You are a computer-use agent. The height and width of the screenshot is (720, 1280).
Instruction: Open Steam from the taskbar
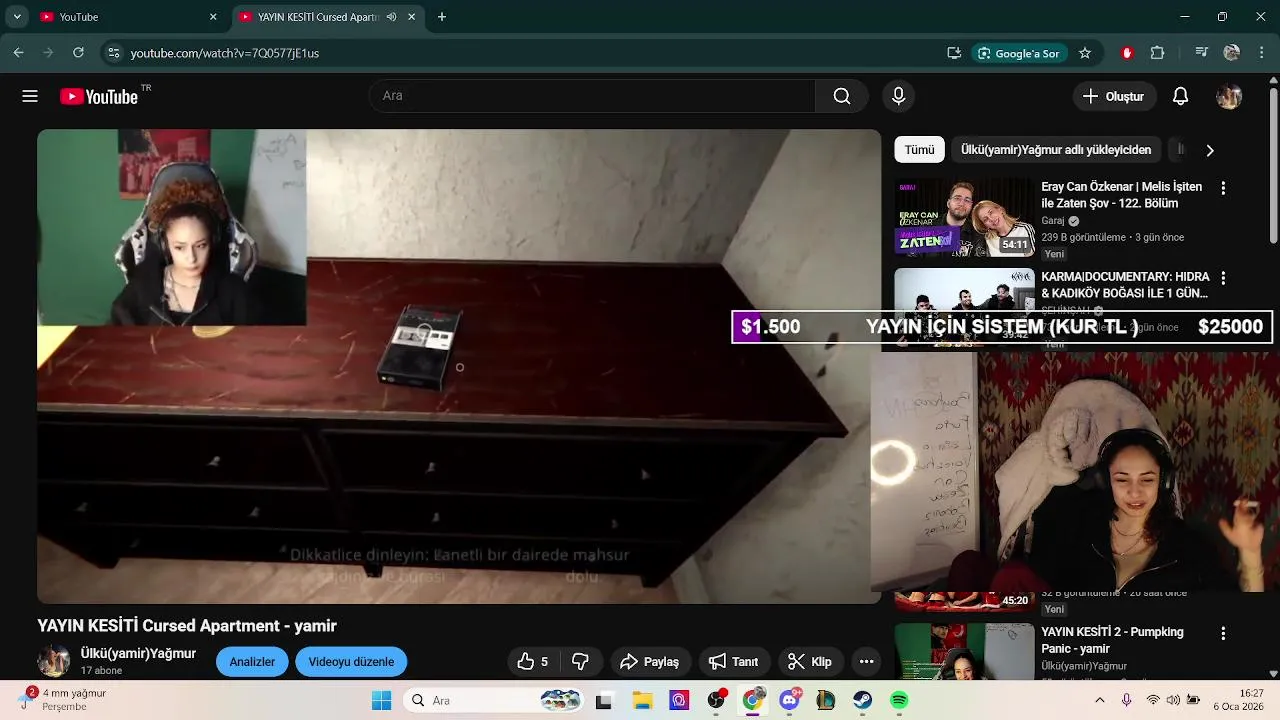(862, 700)
